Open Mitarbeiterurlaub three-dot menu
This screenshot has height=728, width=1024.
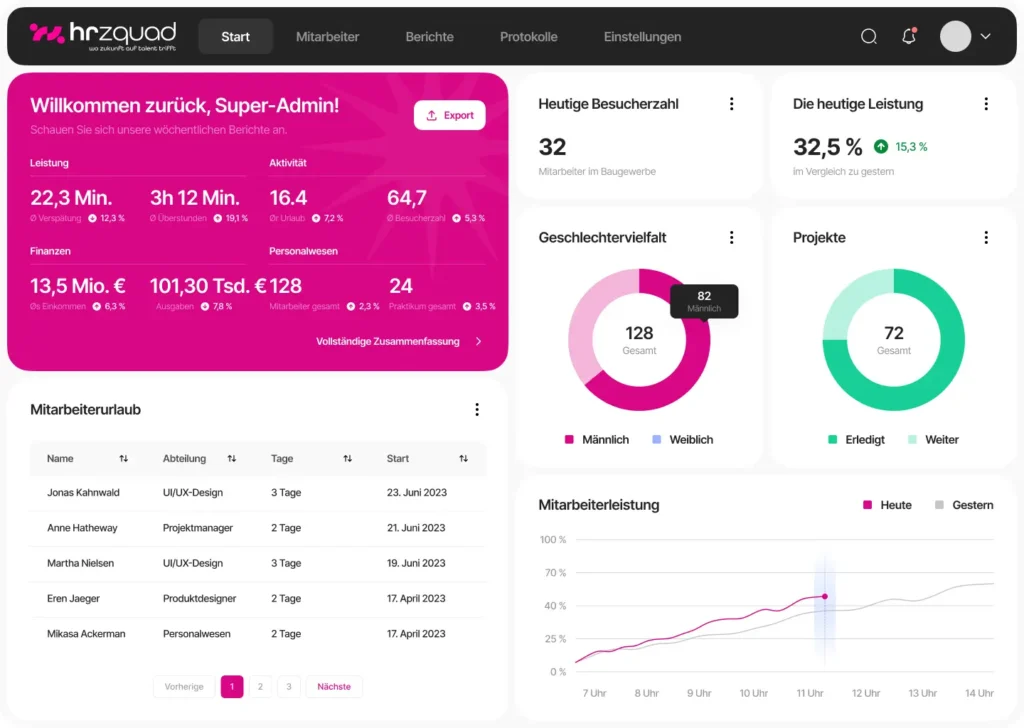coord(477,410)
